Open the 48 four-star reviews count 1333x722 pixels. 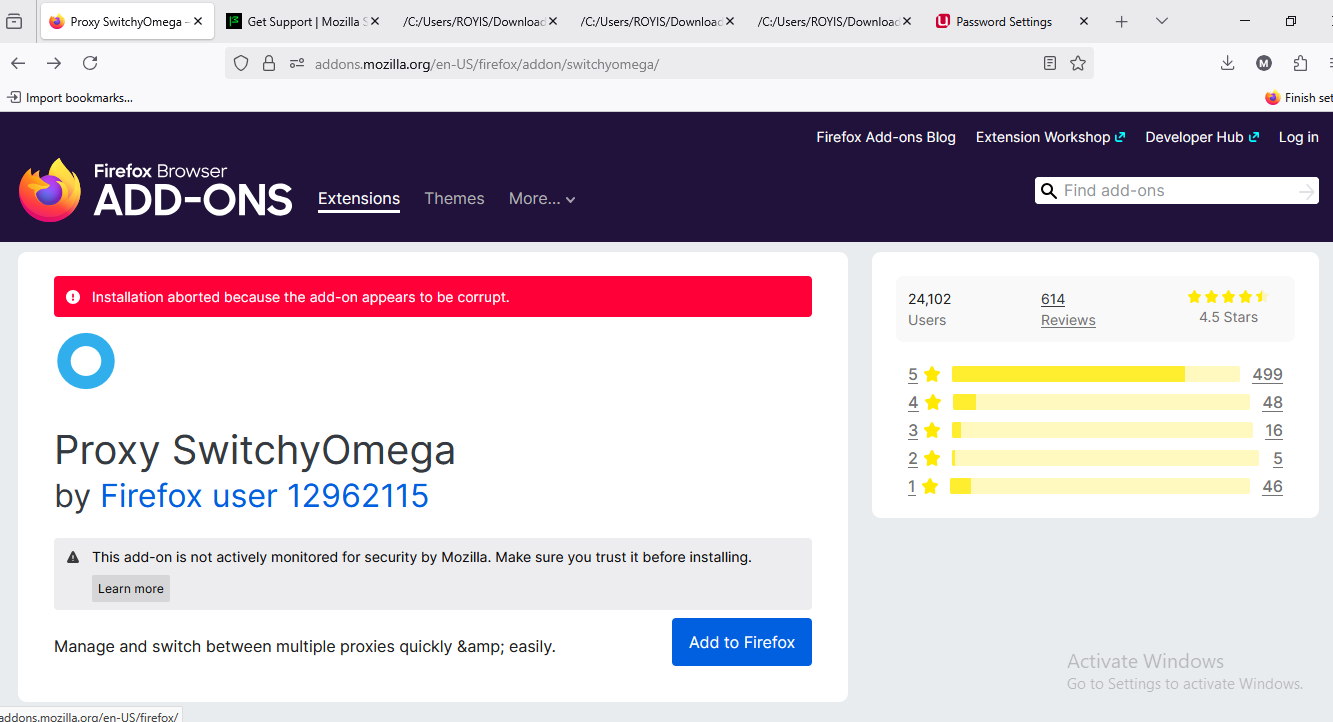[1272, 402]
